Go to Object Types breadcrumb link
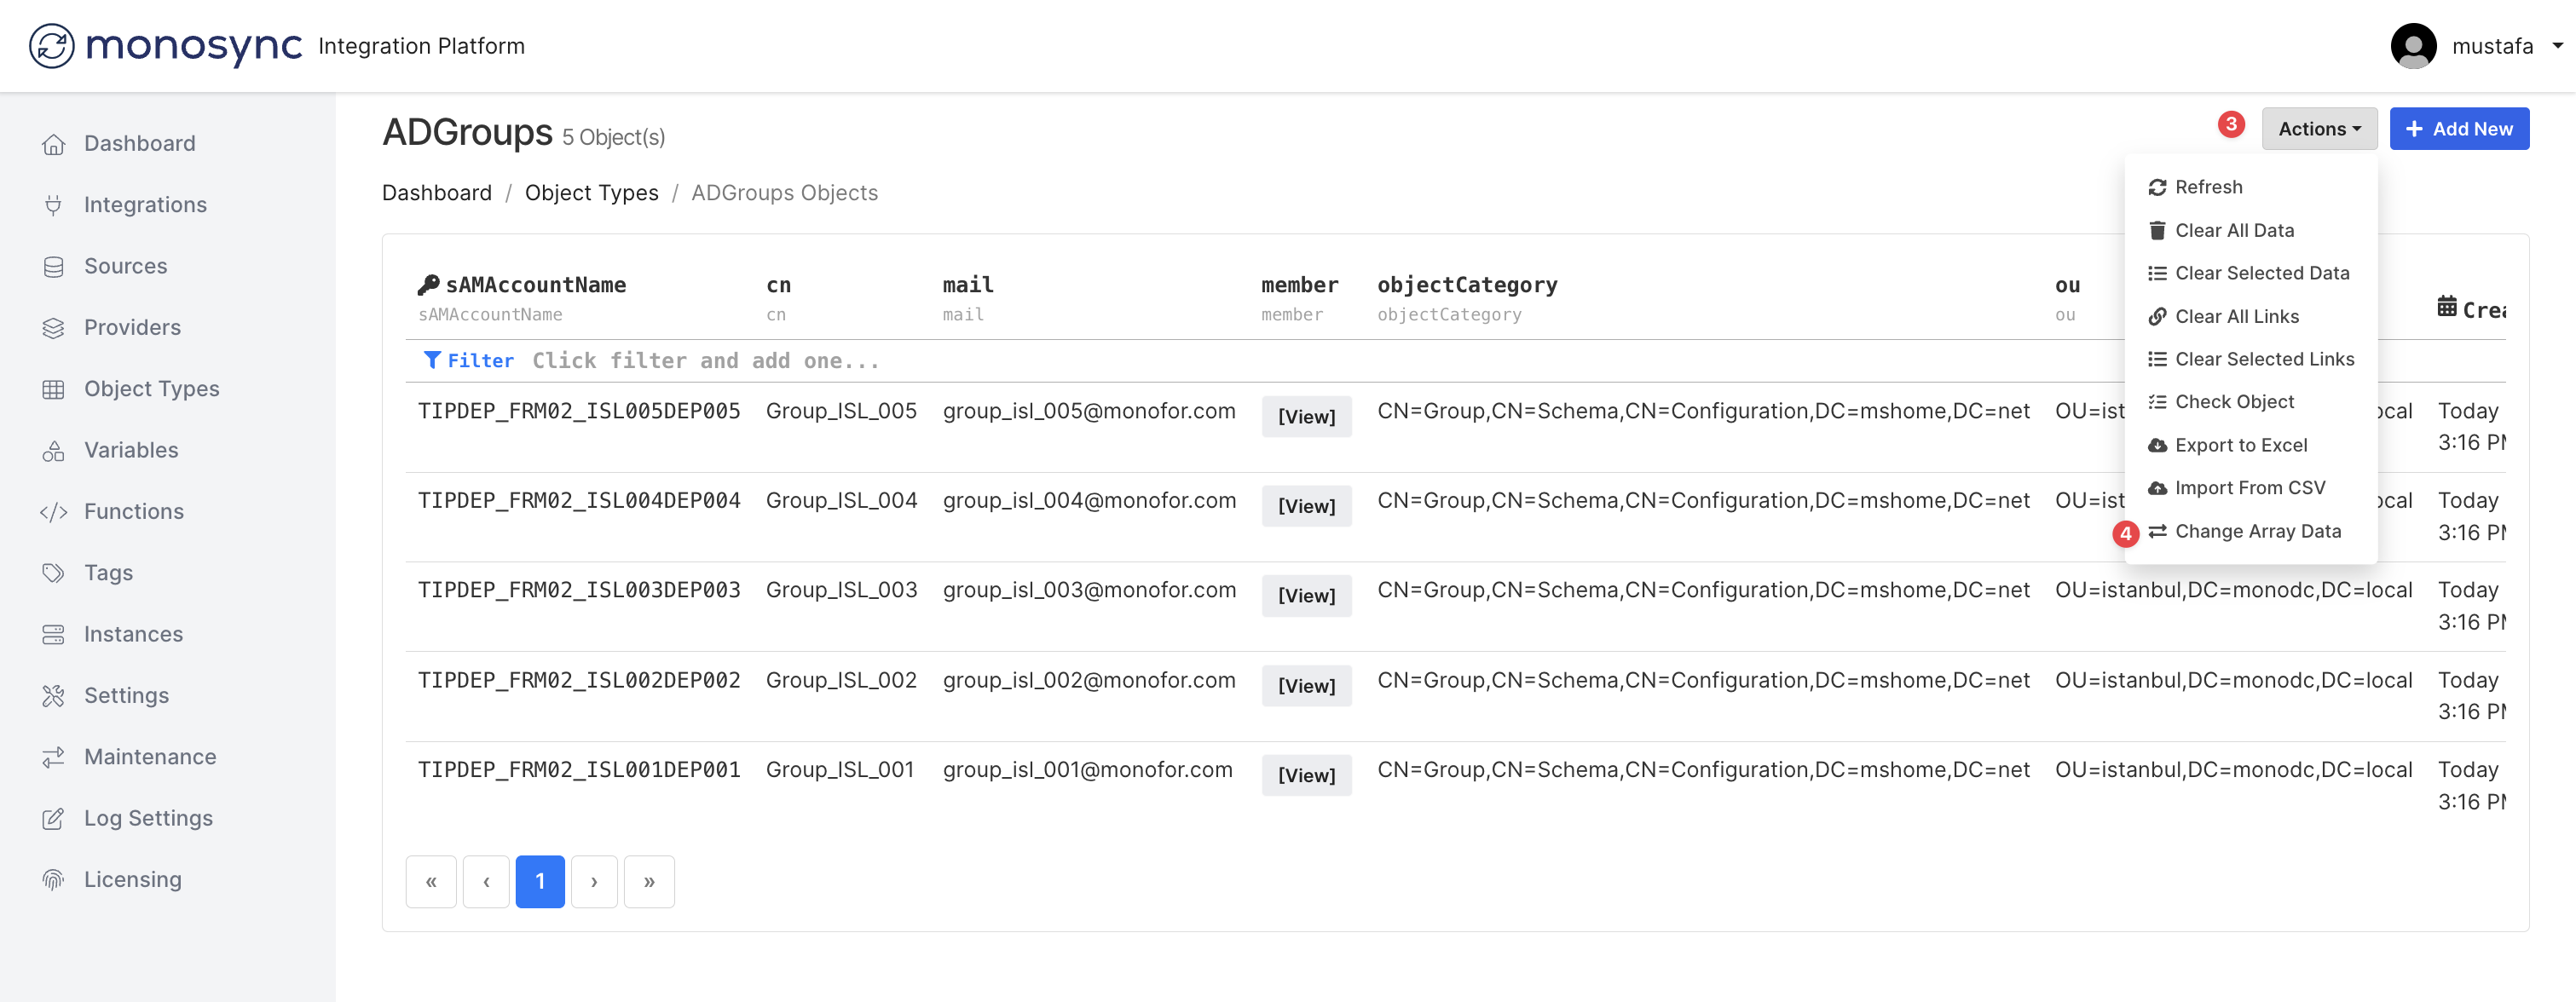This screenshot has width=2576, height=1002. (x=591, y=193)
